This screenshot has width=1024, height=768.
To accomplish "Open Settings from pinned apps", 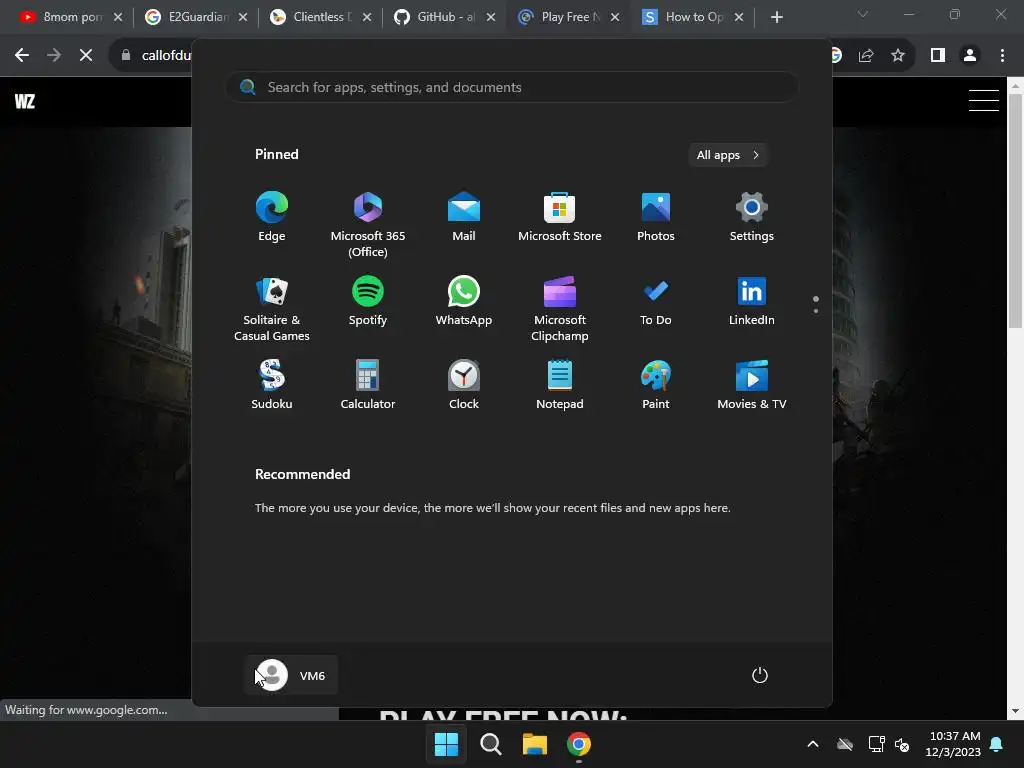I will tap(752, 218).
